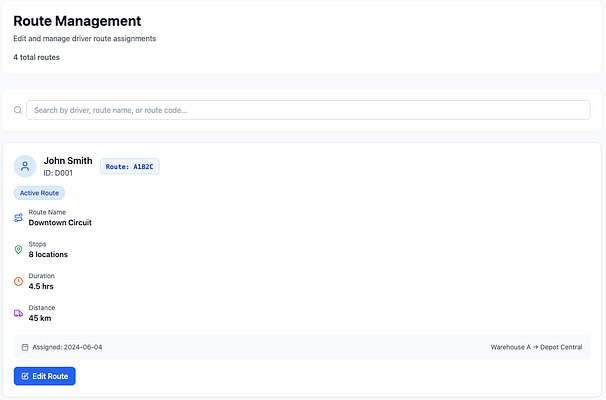The image size is (606, 400).
Task: Select the Downtown Circuit route name
Action: tap(60, 223)
